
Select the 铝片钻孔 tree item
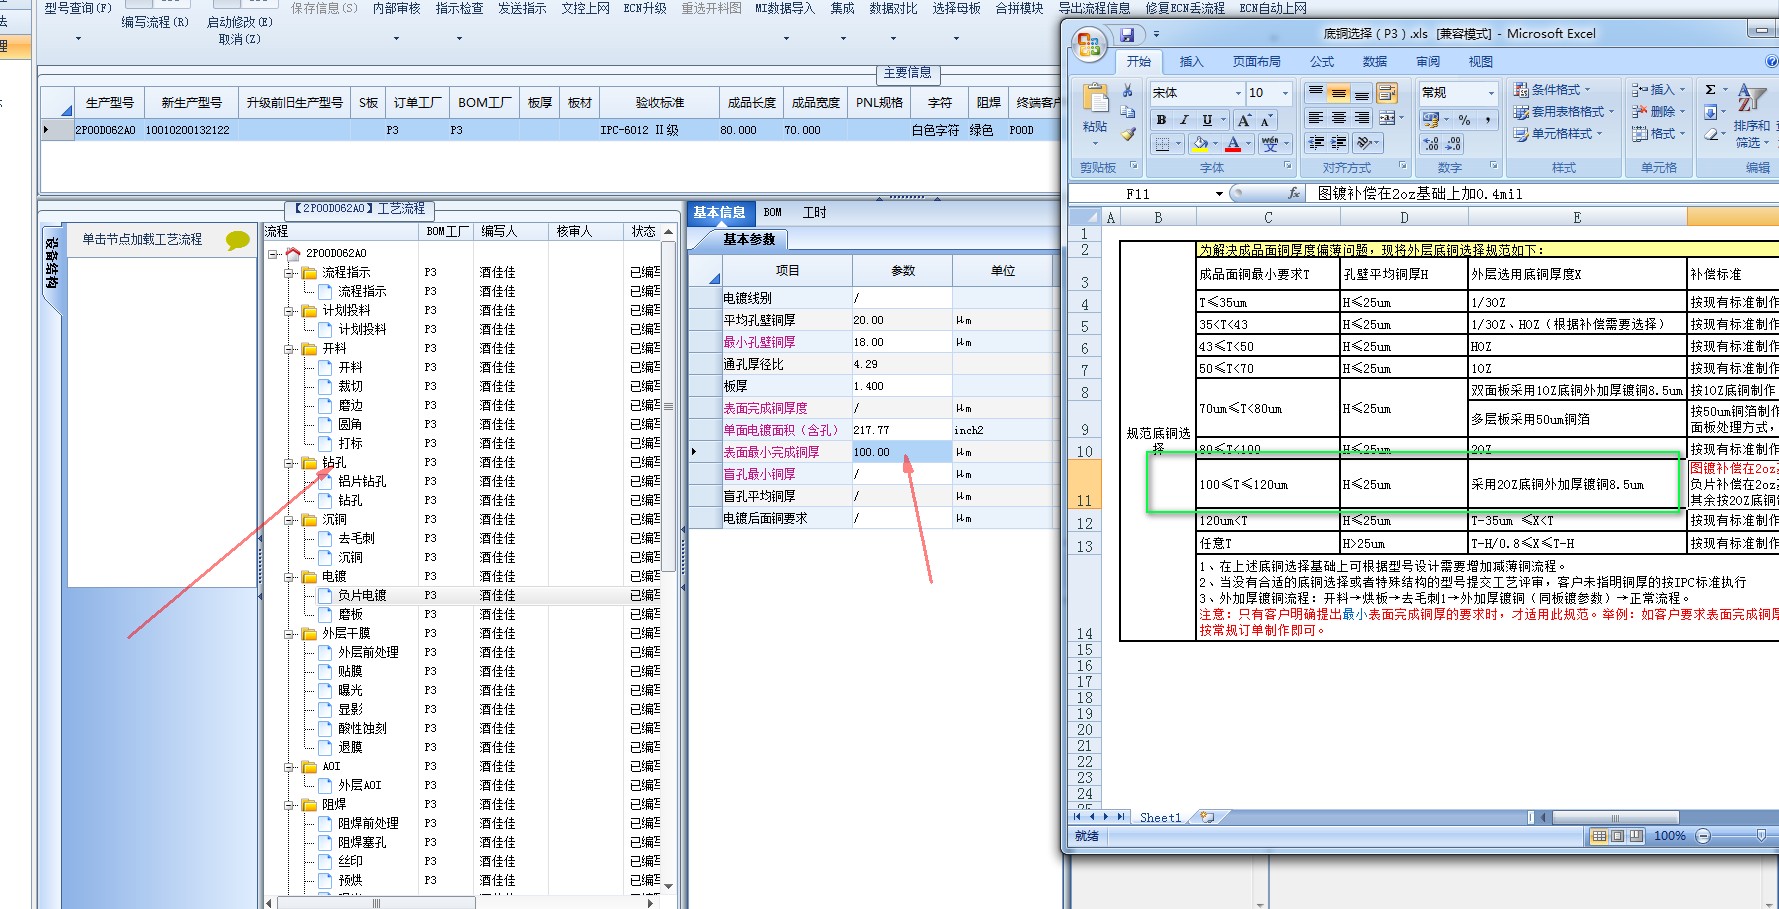coord(362,481)
